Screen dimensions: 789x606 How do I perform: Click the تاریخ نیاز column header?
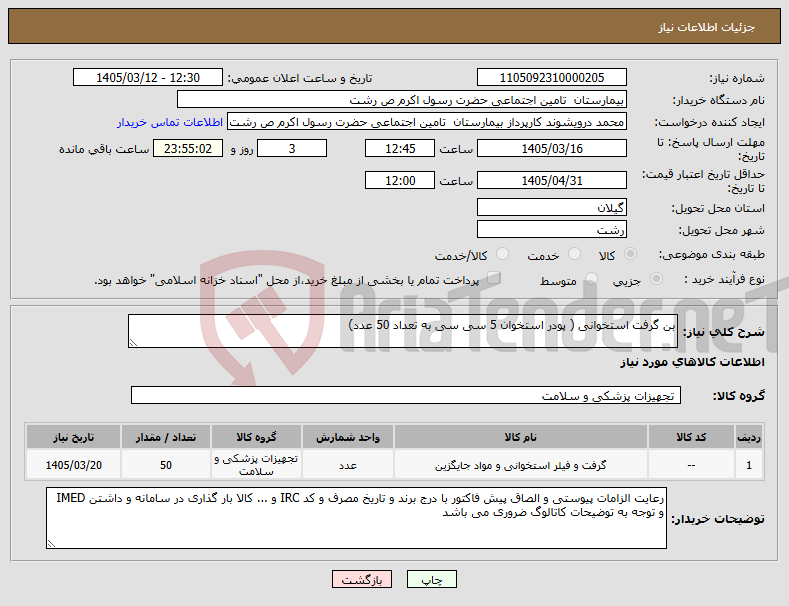pos(73,437)
